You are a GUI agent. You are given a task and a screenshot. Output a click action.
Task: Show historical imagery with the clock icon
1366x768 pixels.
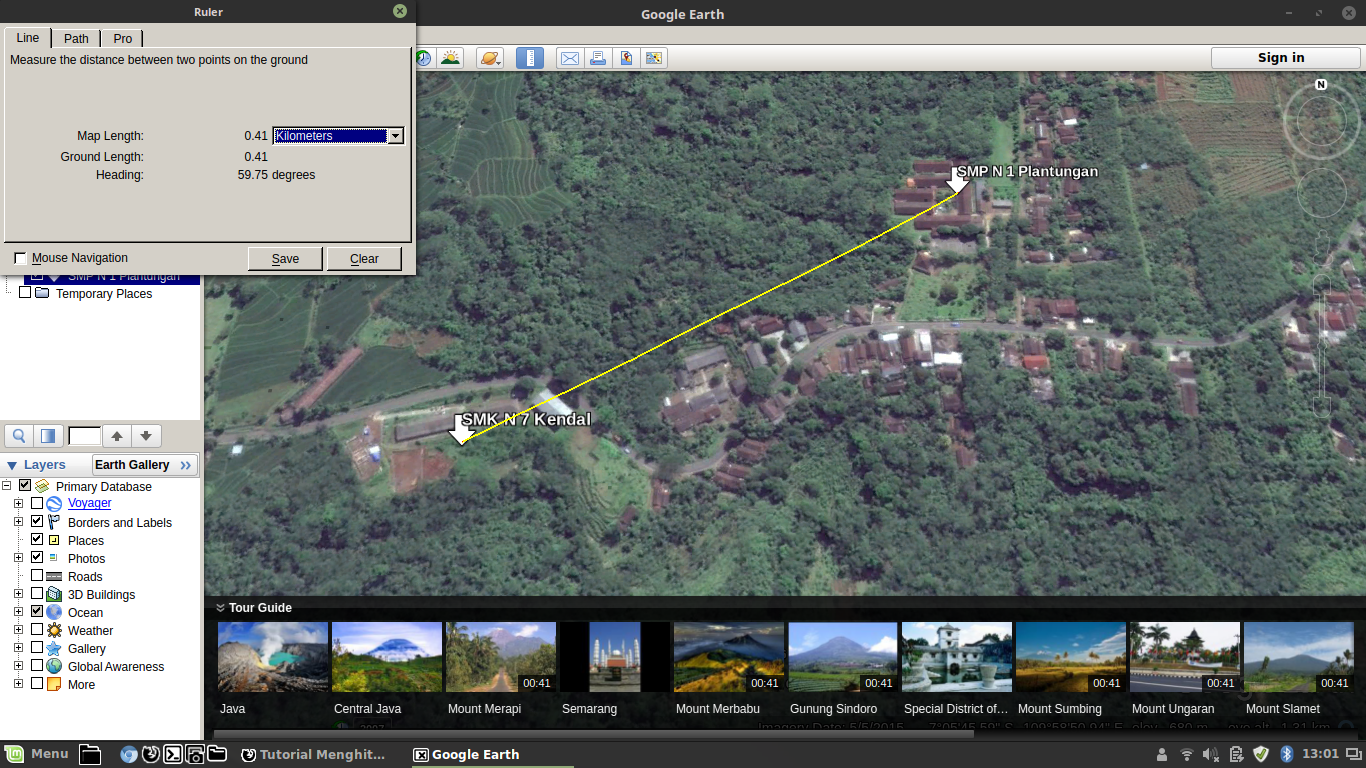tap(423, 57)
